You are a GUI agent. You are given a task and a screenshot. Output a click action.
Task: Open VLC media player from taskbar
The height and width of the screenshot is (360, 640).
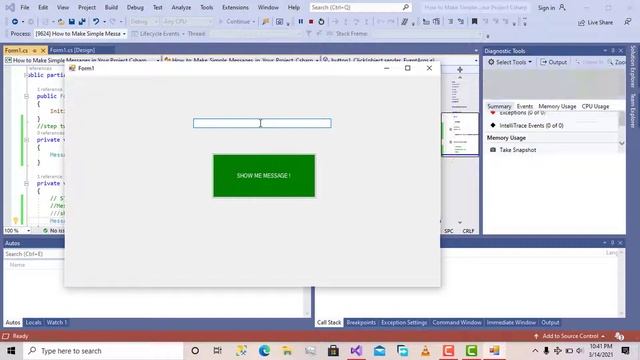[x=425, y=351]
